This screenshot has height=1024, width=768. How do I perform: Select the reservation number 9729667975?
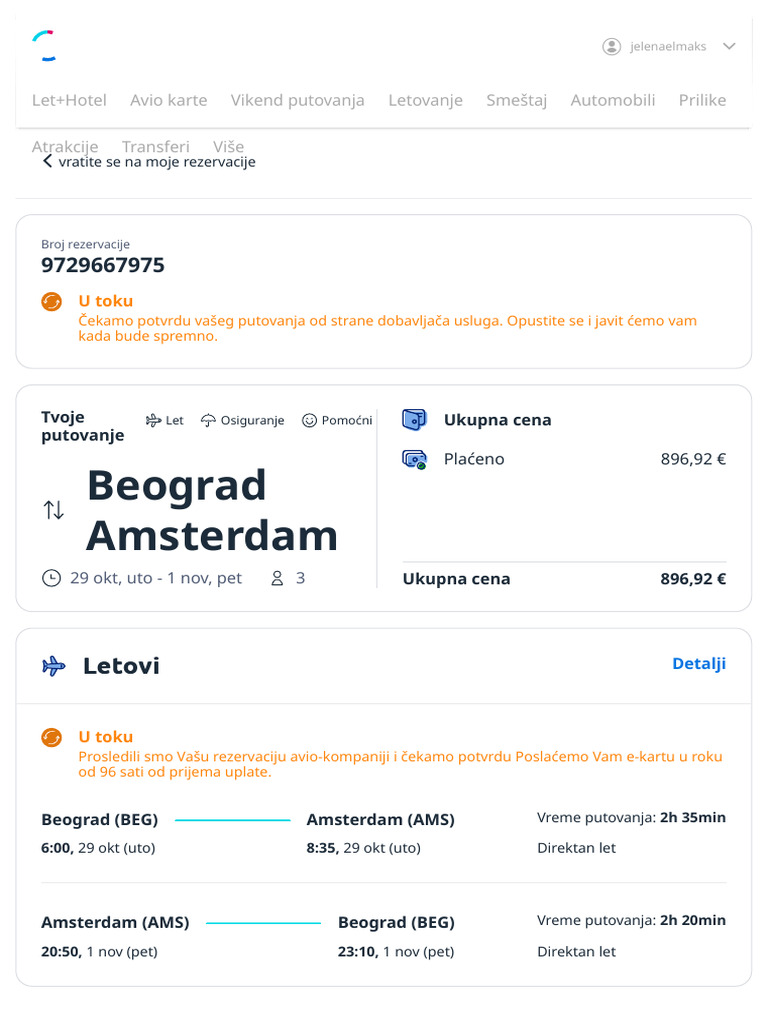[103, 265]
